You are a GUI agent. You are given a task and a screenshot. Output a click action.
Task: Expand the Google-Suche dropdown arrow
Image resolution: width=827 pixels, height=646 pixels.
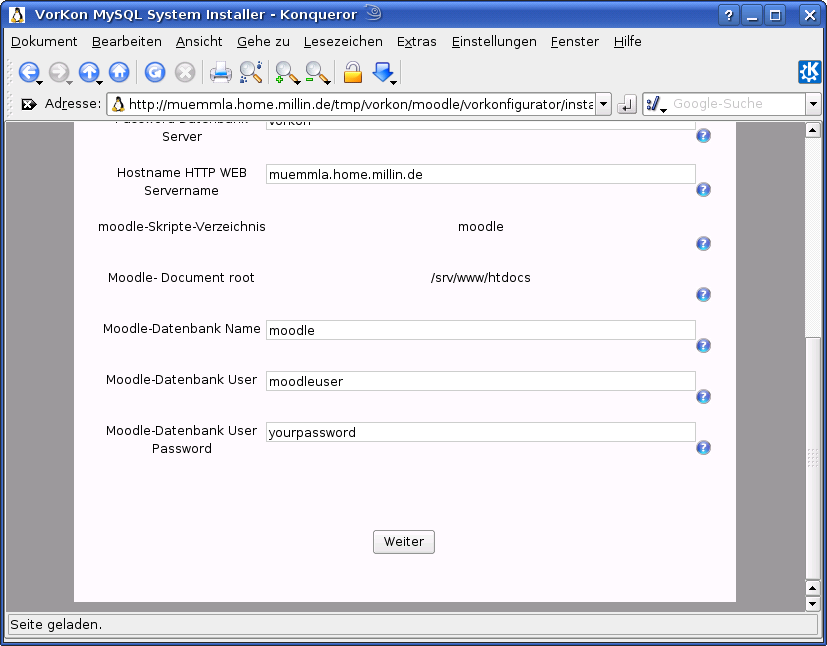tap(813, 104)
